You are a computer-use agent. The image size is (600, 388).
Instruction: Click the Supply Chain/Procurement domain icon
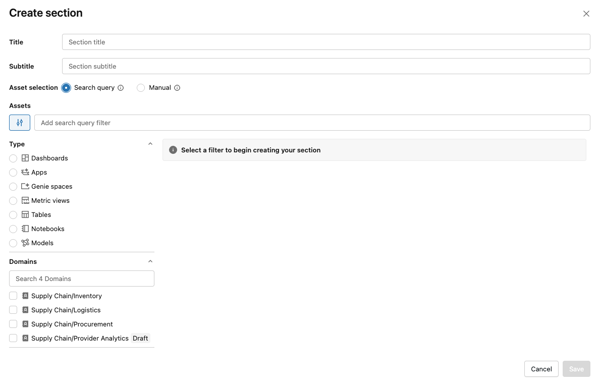25,324
